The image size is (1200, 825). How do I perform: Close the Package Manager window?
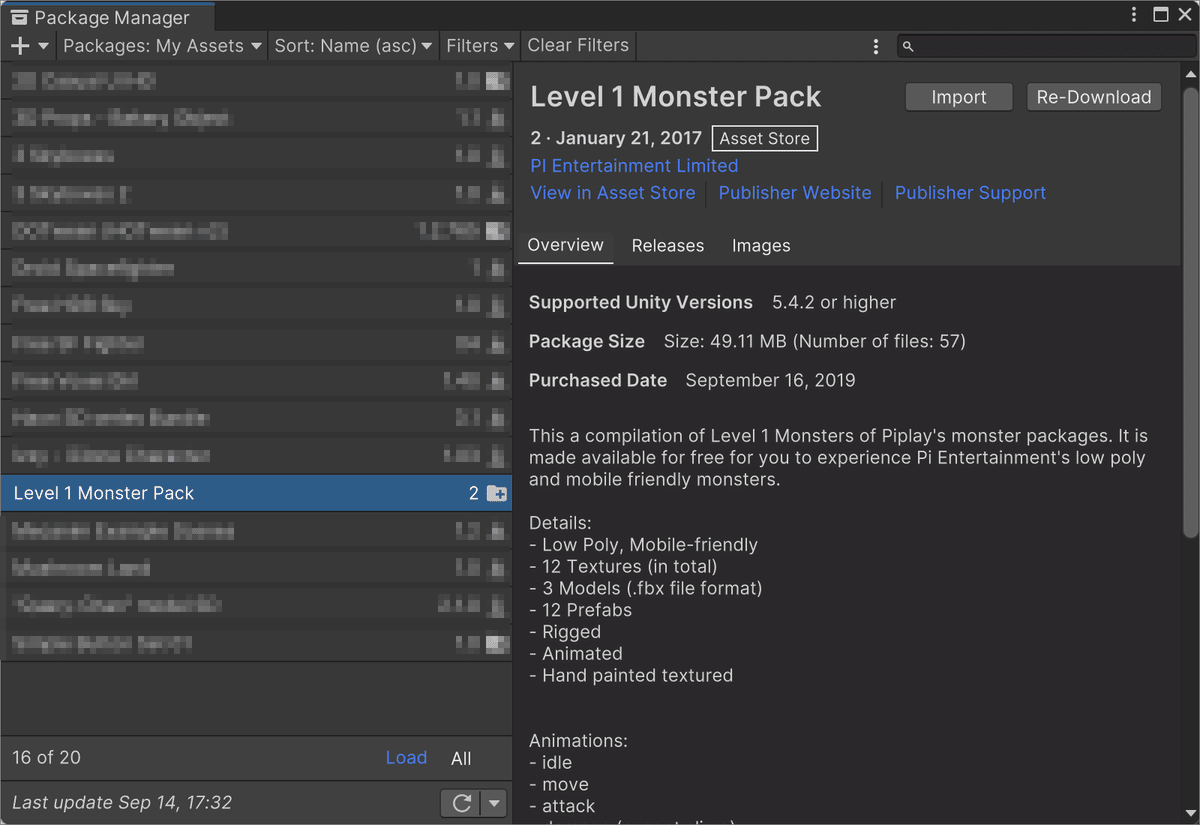[1185, 14]
